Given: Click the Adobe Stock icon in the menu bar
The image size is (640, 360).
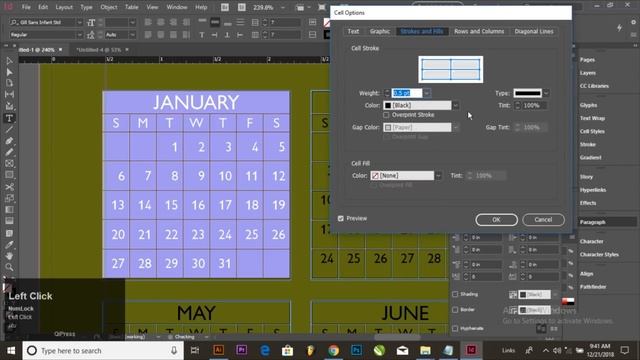Looking at the screenshot, I should pos(242,7).
